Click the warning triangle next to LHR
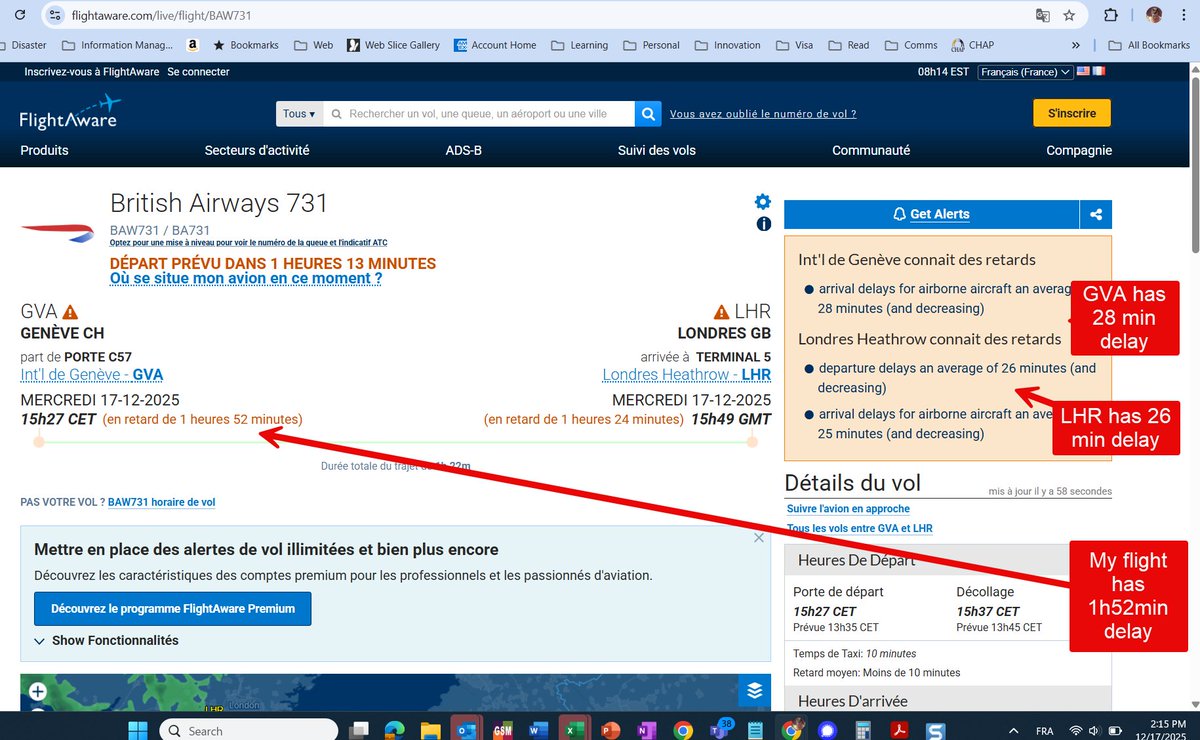This screenshot has height=740, width=1200. tap(722, 312)
